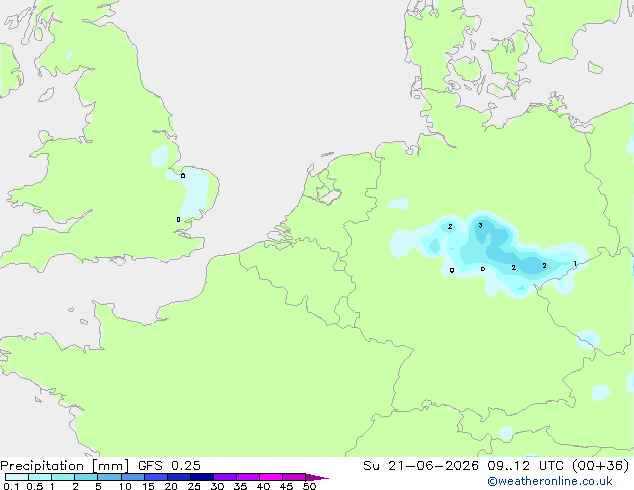
Task: Click the "0.1" legend scale label
Action: [x=11, y=486]
